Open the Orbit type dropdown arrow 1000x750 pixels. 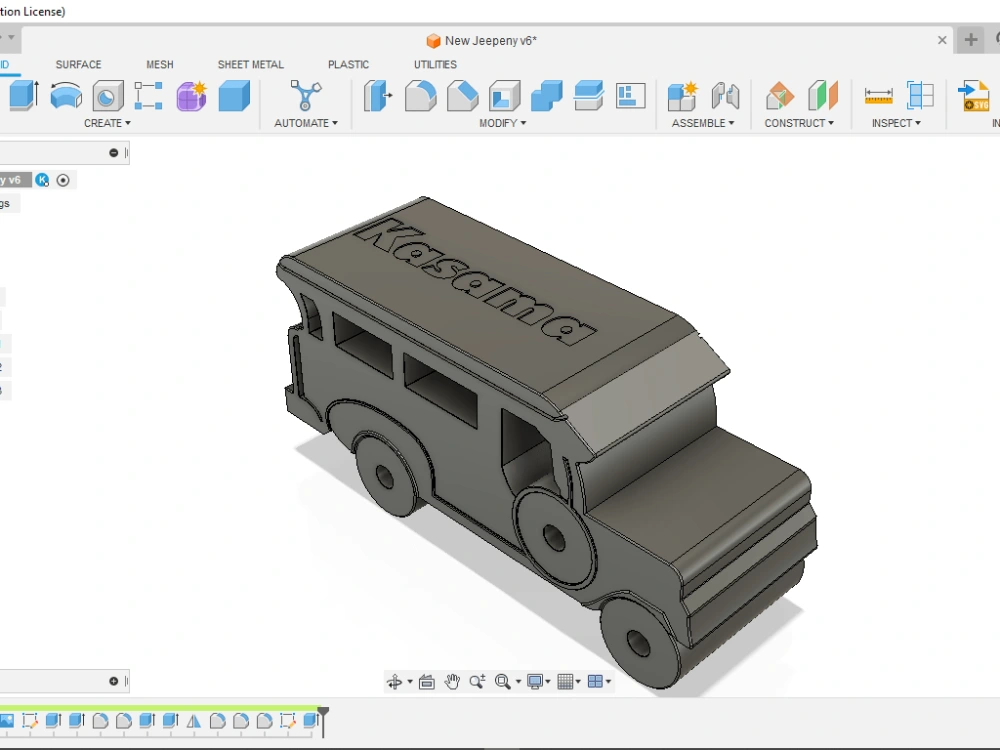[409, 682]
